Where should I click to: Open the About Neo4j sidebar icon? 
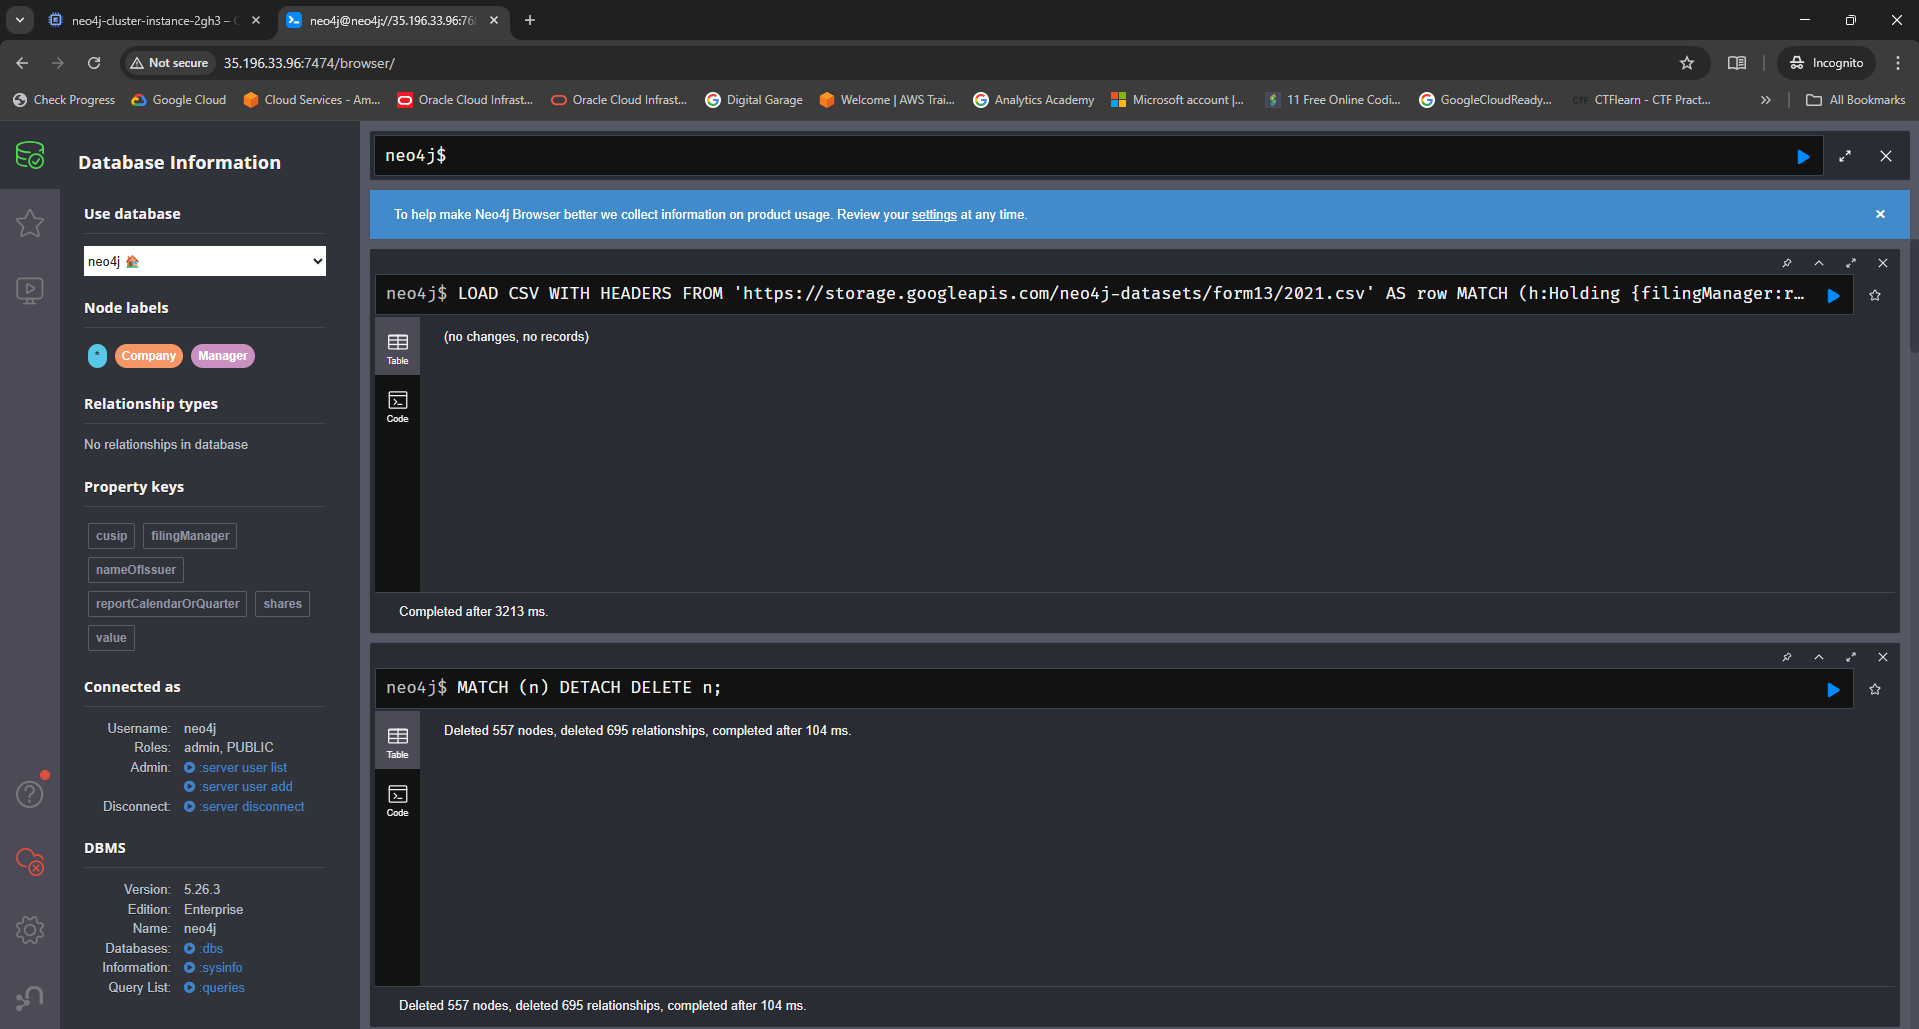(30, 997)
